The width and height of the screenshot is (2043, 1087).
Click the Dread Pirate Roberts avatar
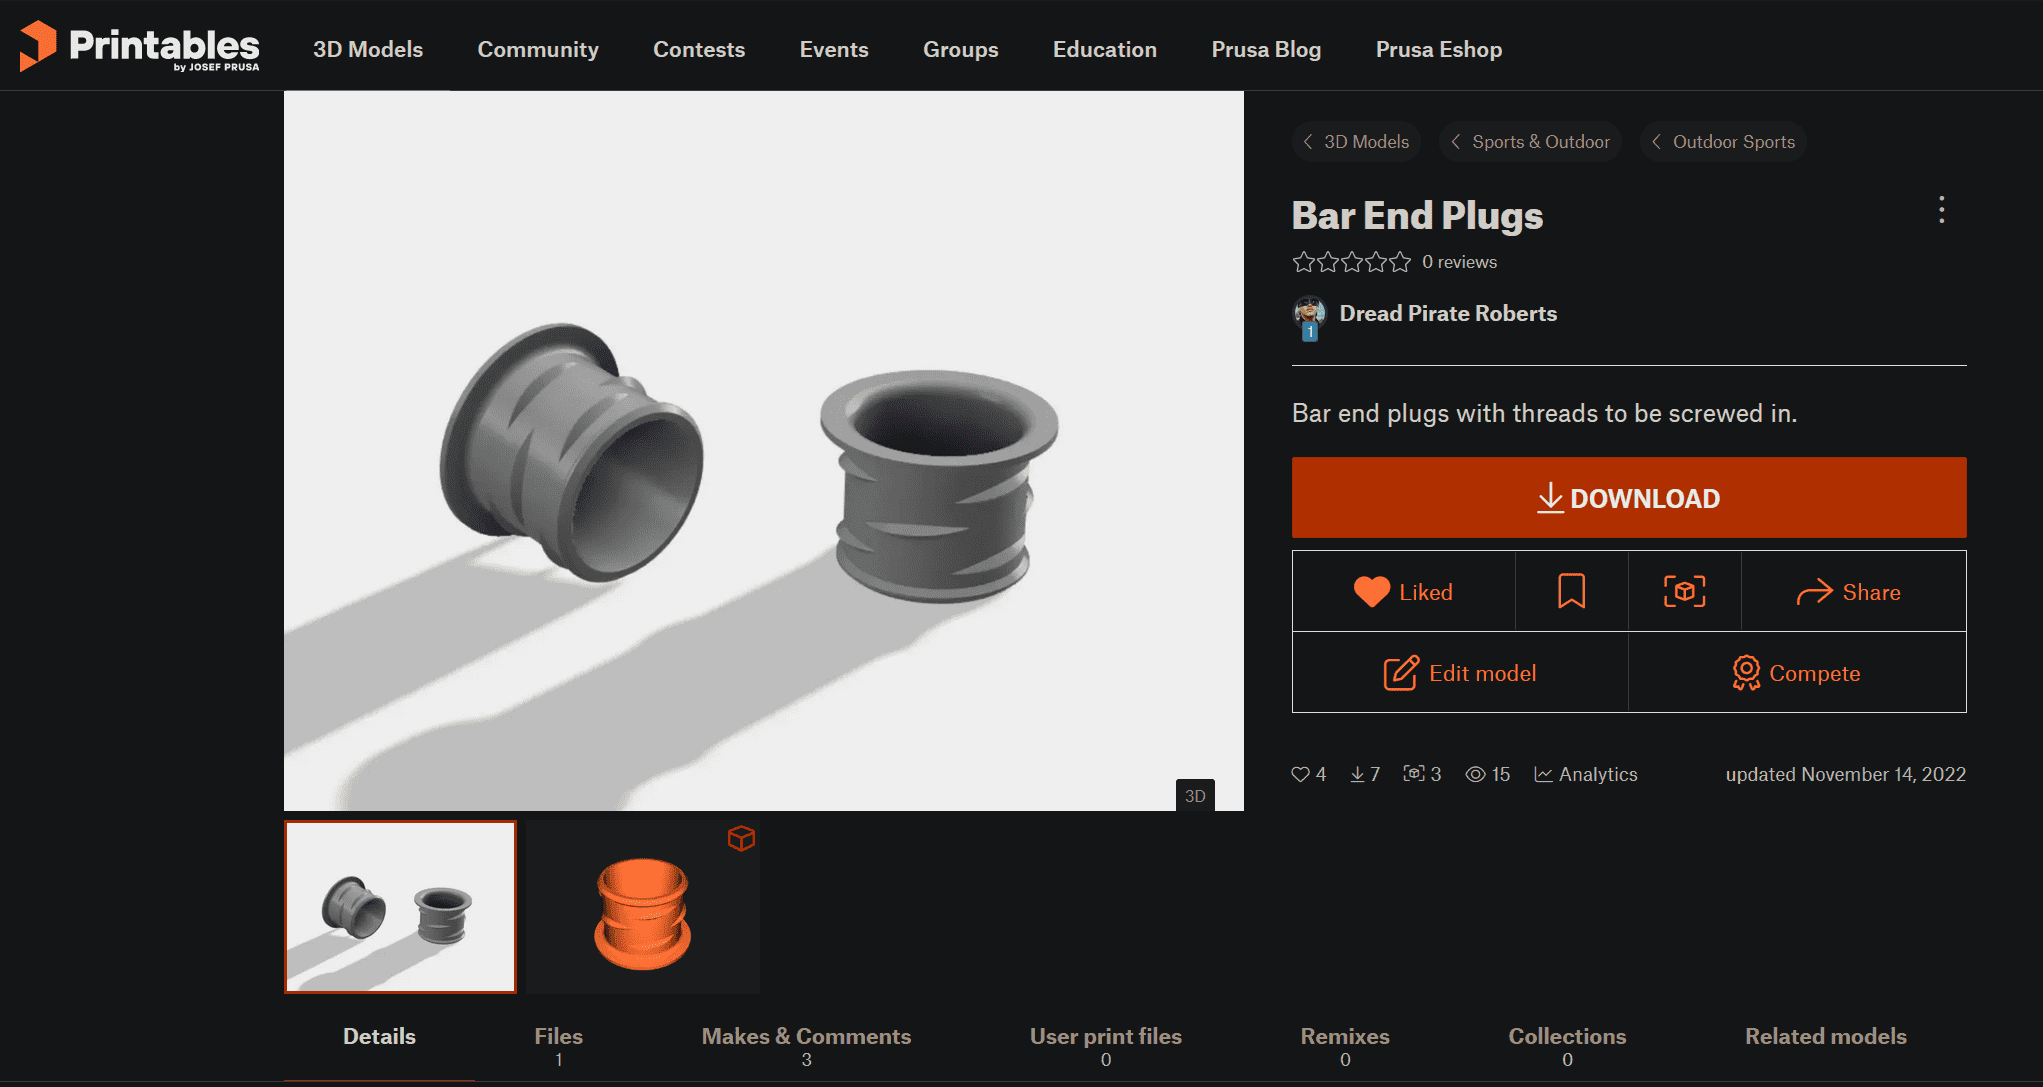coord(1309,317)
